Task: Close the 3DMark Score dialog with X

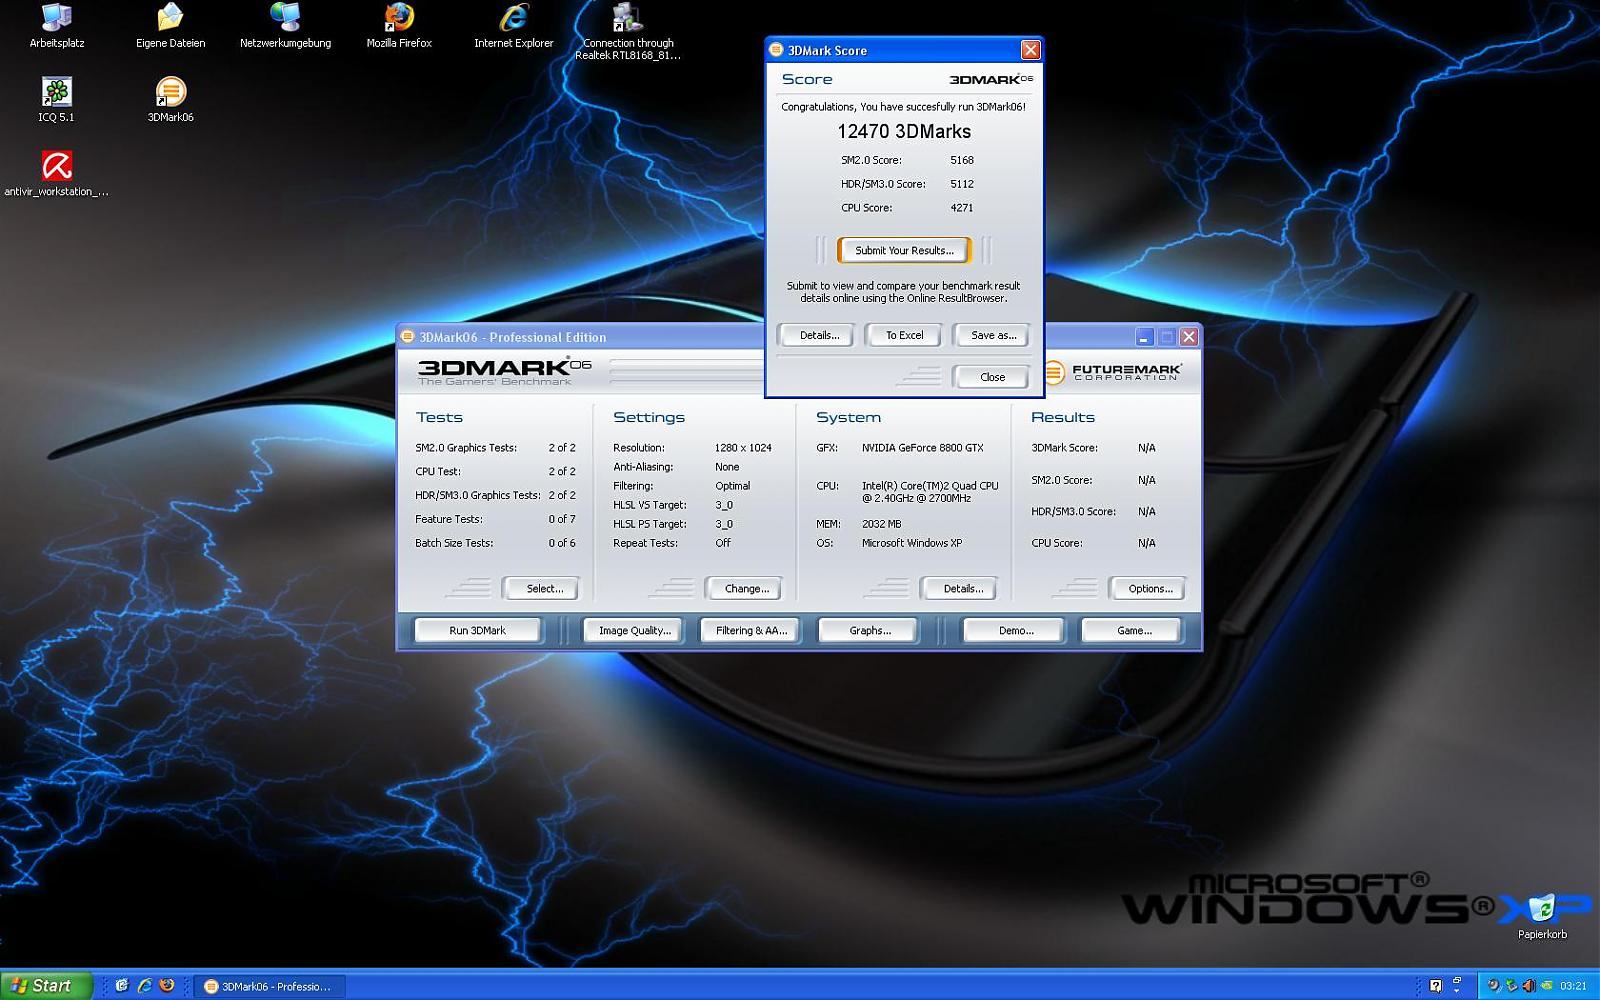Action: 1030,50
